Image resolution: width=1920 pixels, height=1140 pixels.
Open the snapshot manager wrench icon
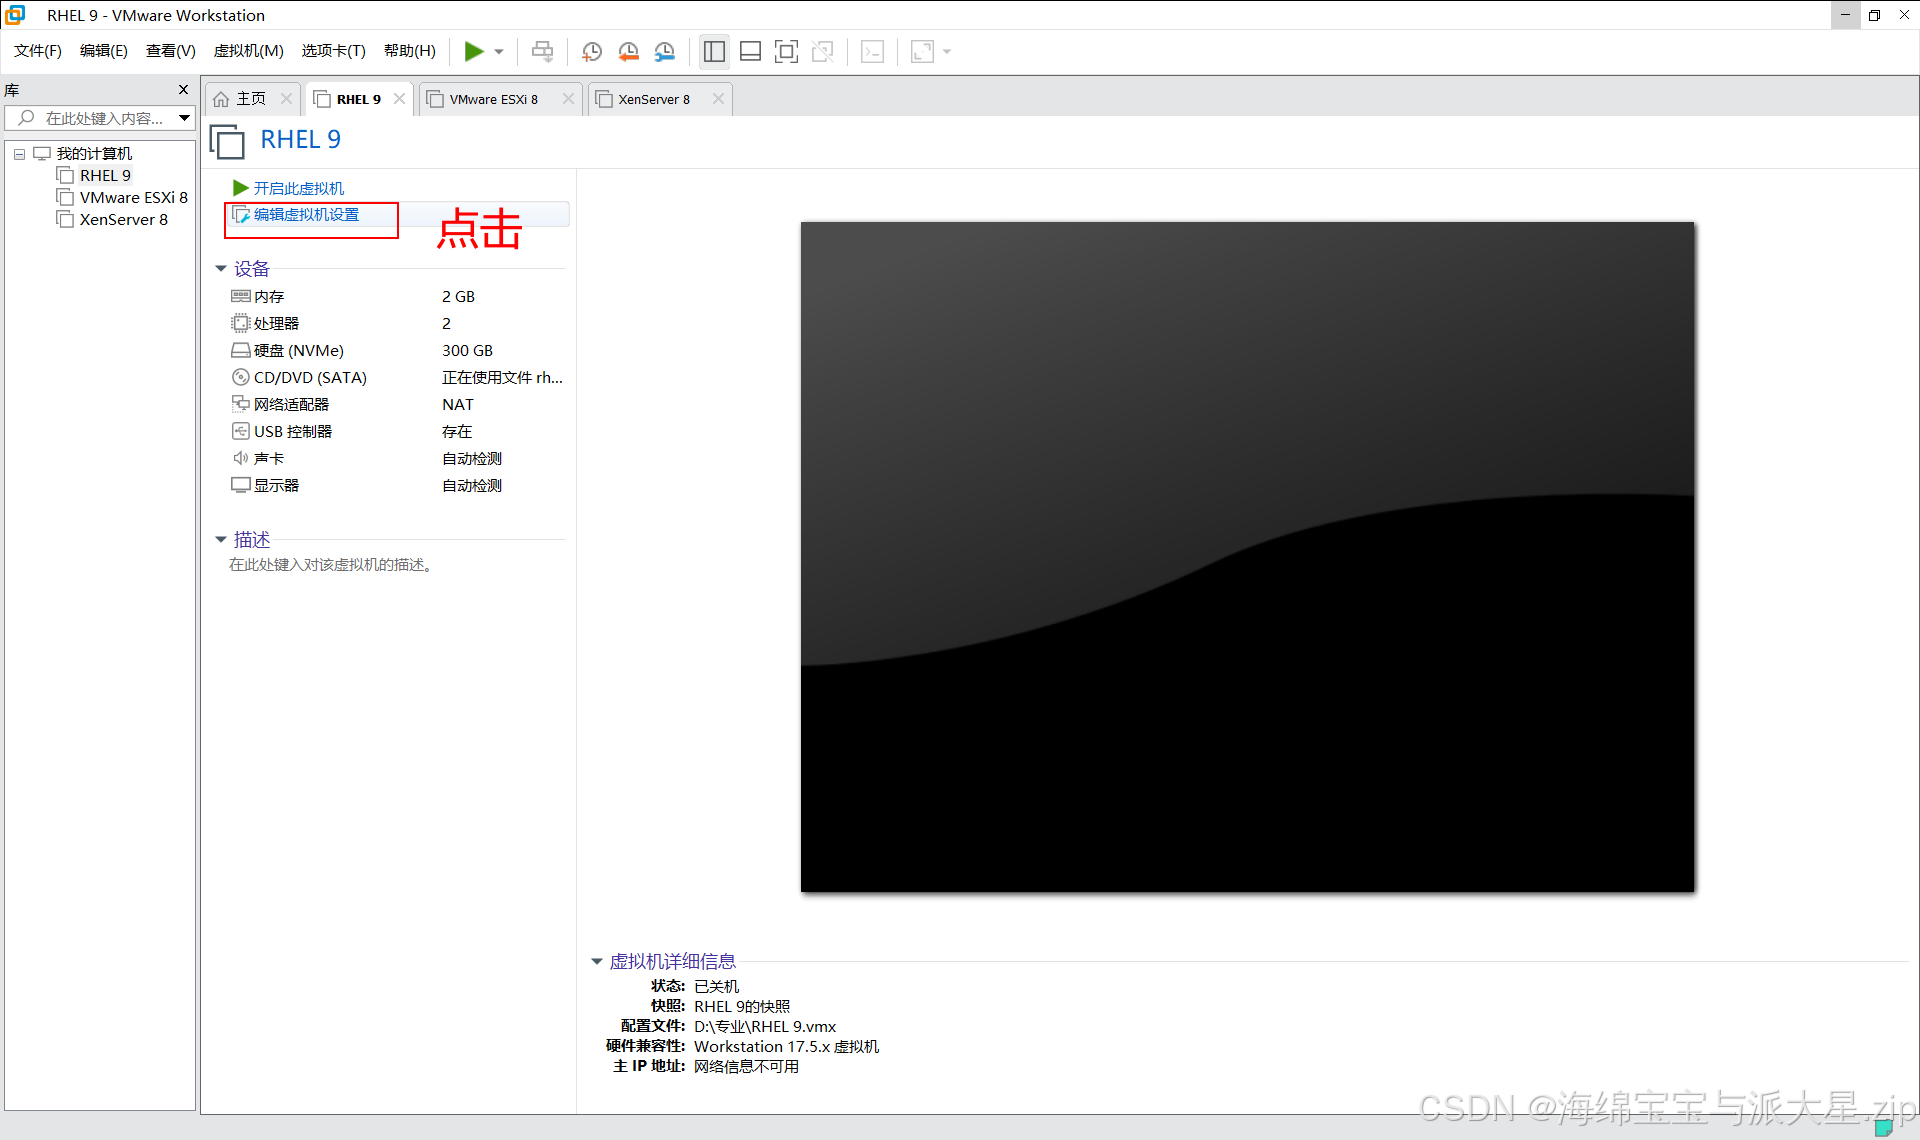(665, 51)
